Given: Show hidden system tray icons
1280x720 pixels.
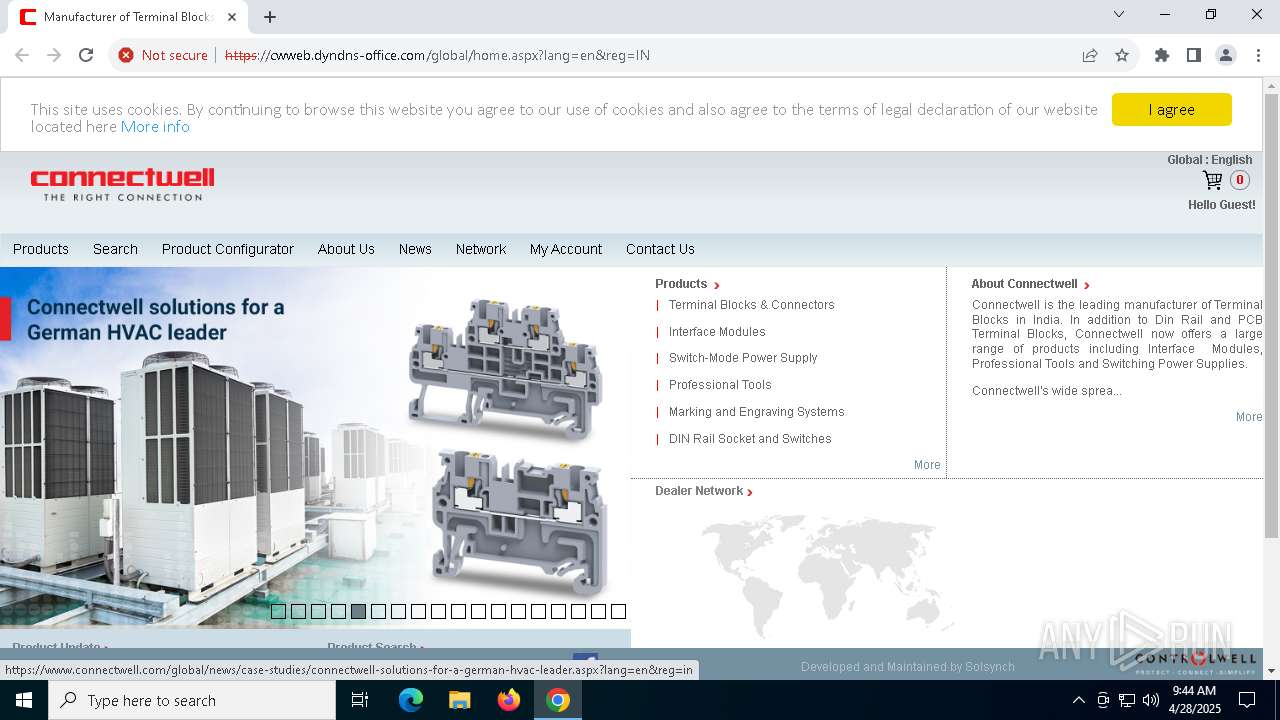Looking at the screenshot, I should click(1078, 700).
